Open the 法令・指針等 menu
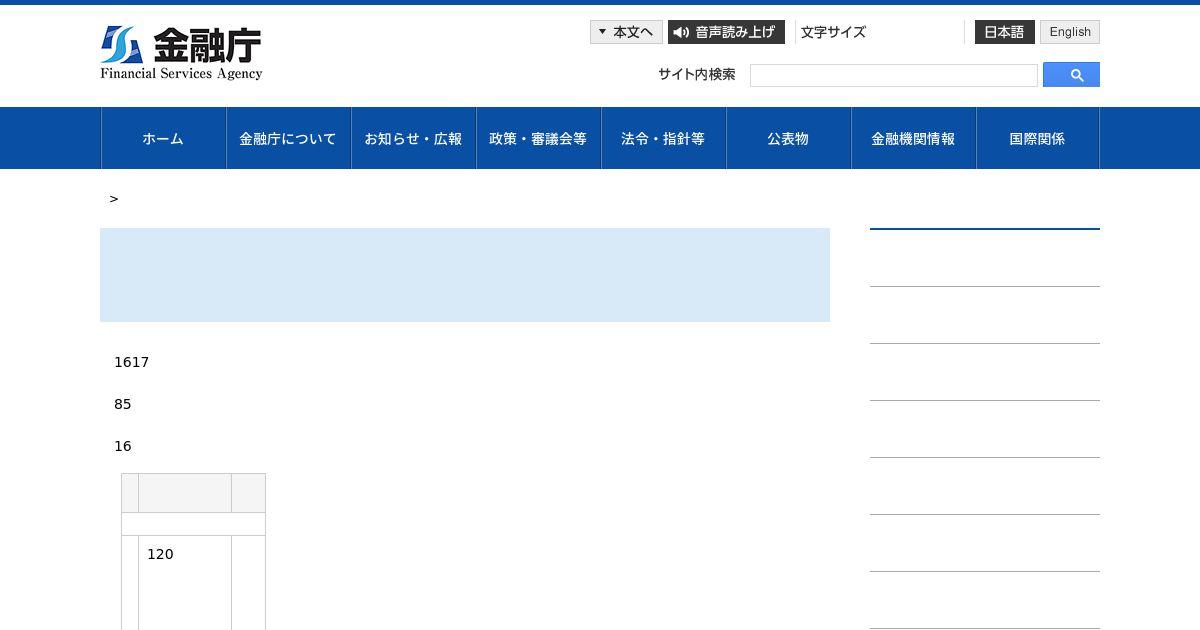This screenshot has height=630, width=1200. click(664, 138)
